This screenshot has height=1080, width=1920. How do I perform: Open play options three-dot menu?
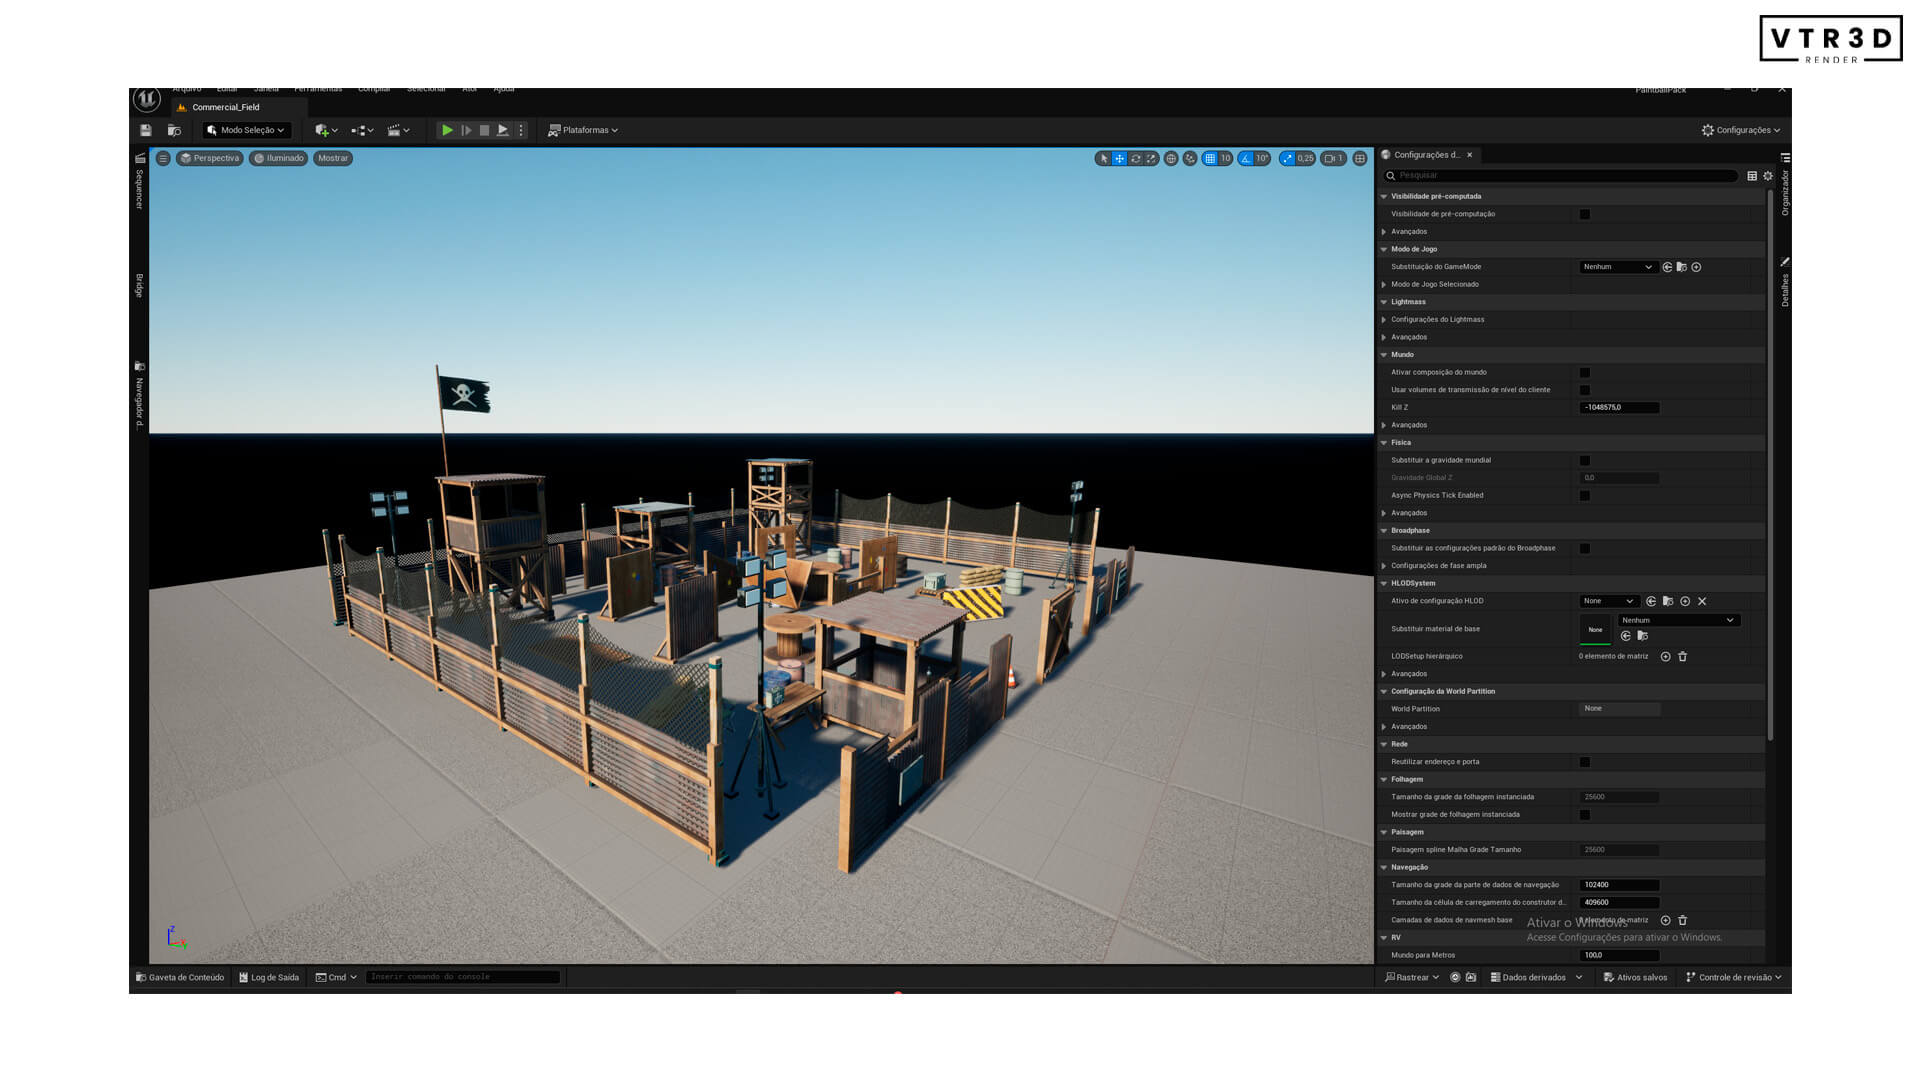coord(521,130)
